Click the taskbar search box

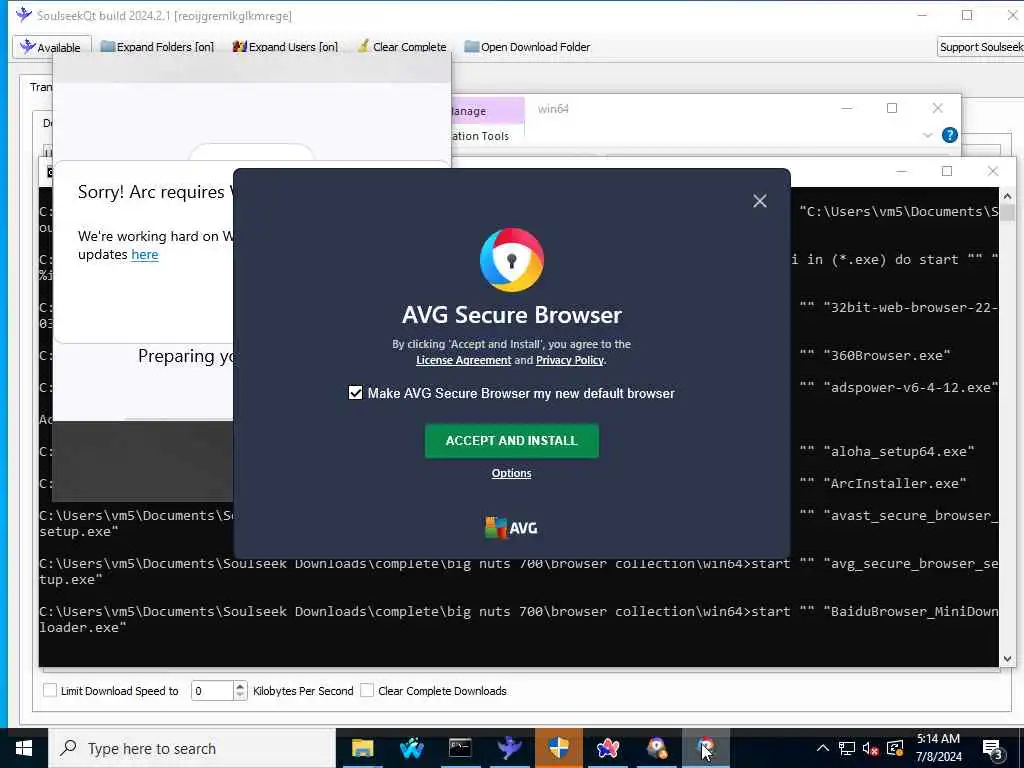192,748
